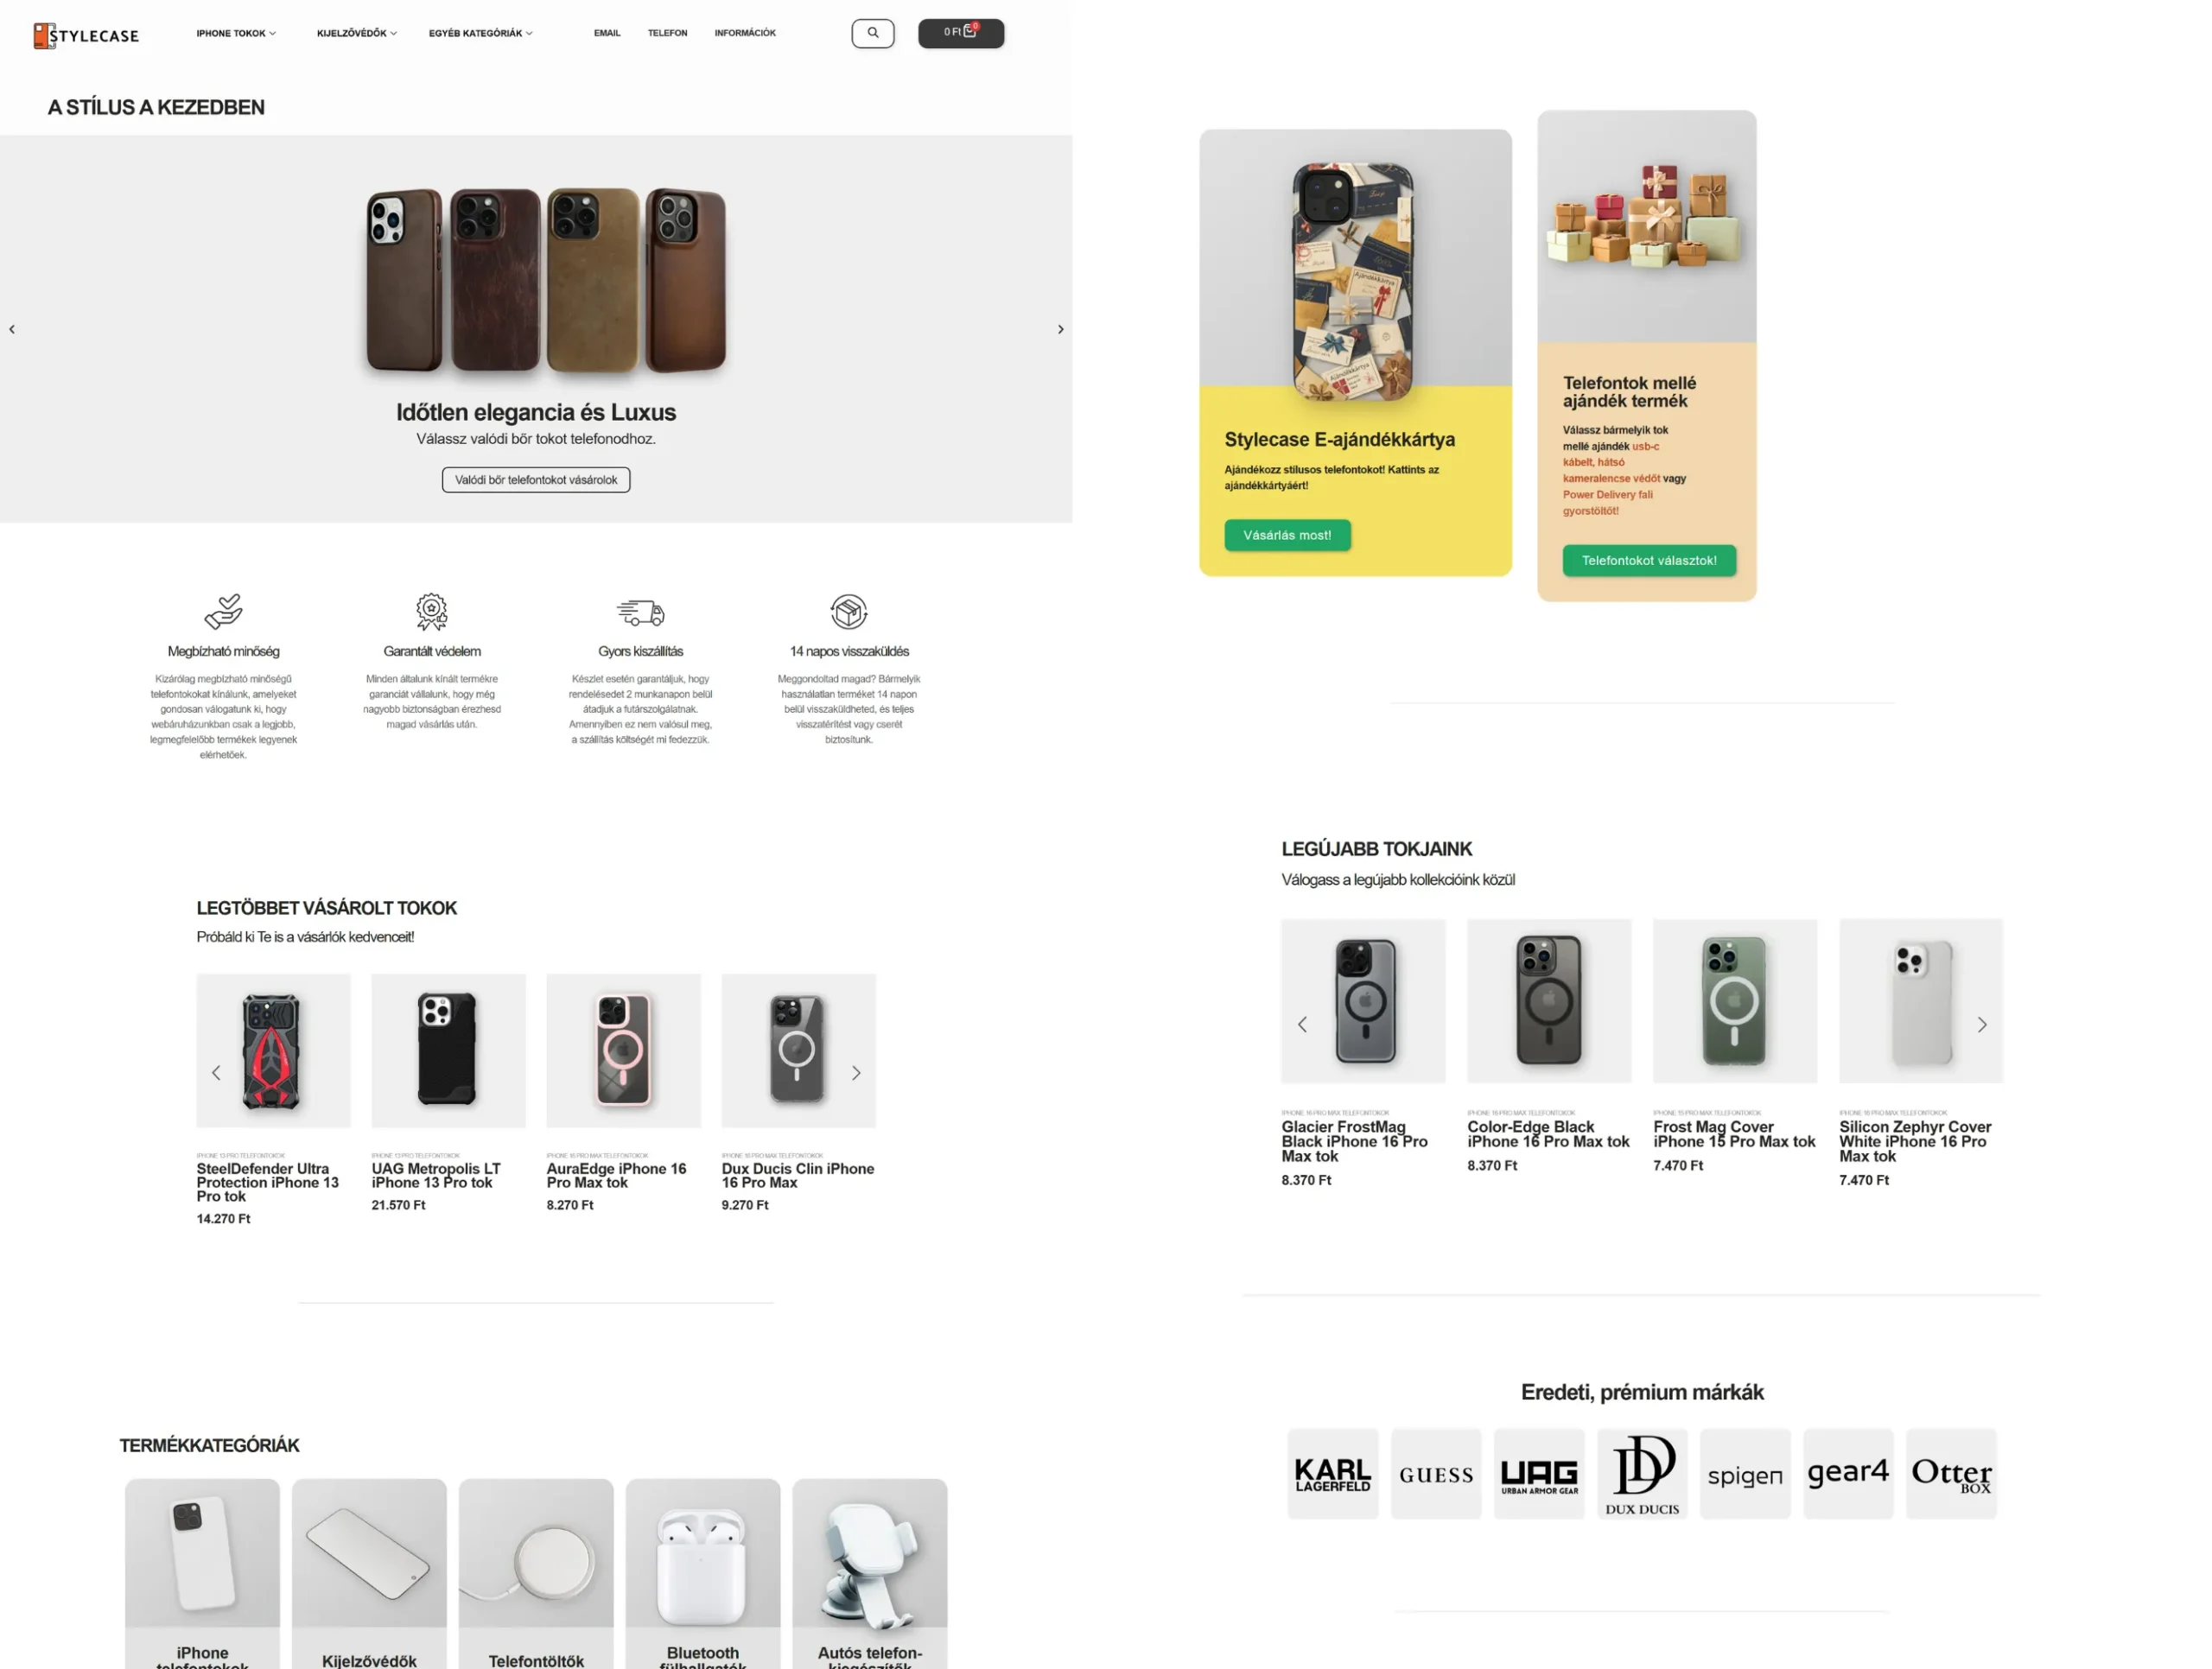Expand the Kijelzővédők dropdown menu
Image resolution: width=2212 pixels, height=1669 pixels.
click(x=357, y=33)
